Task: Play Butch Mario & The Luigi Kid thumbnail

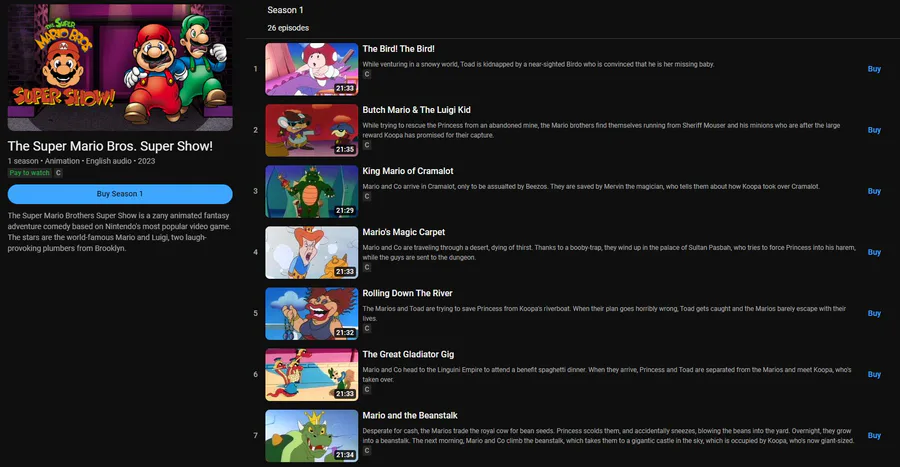Action: [x=312, y=130]
